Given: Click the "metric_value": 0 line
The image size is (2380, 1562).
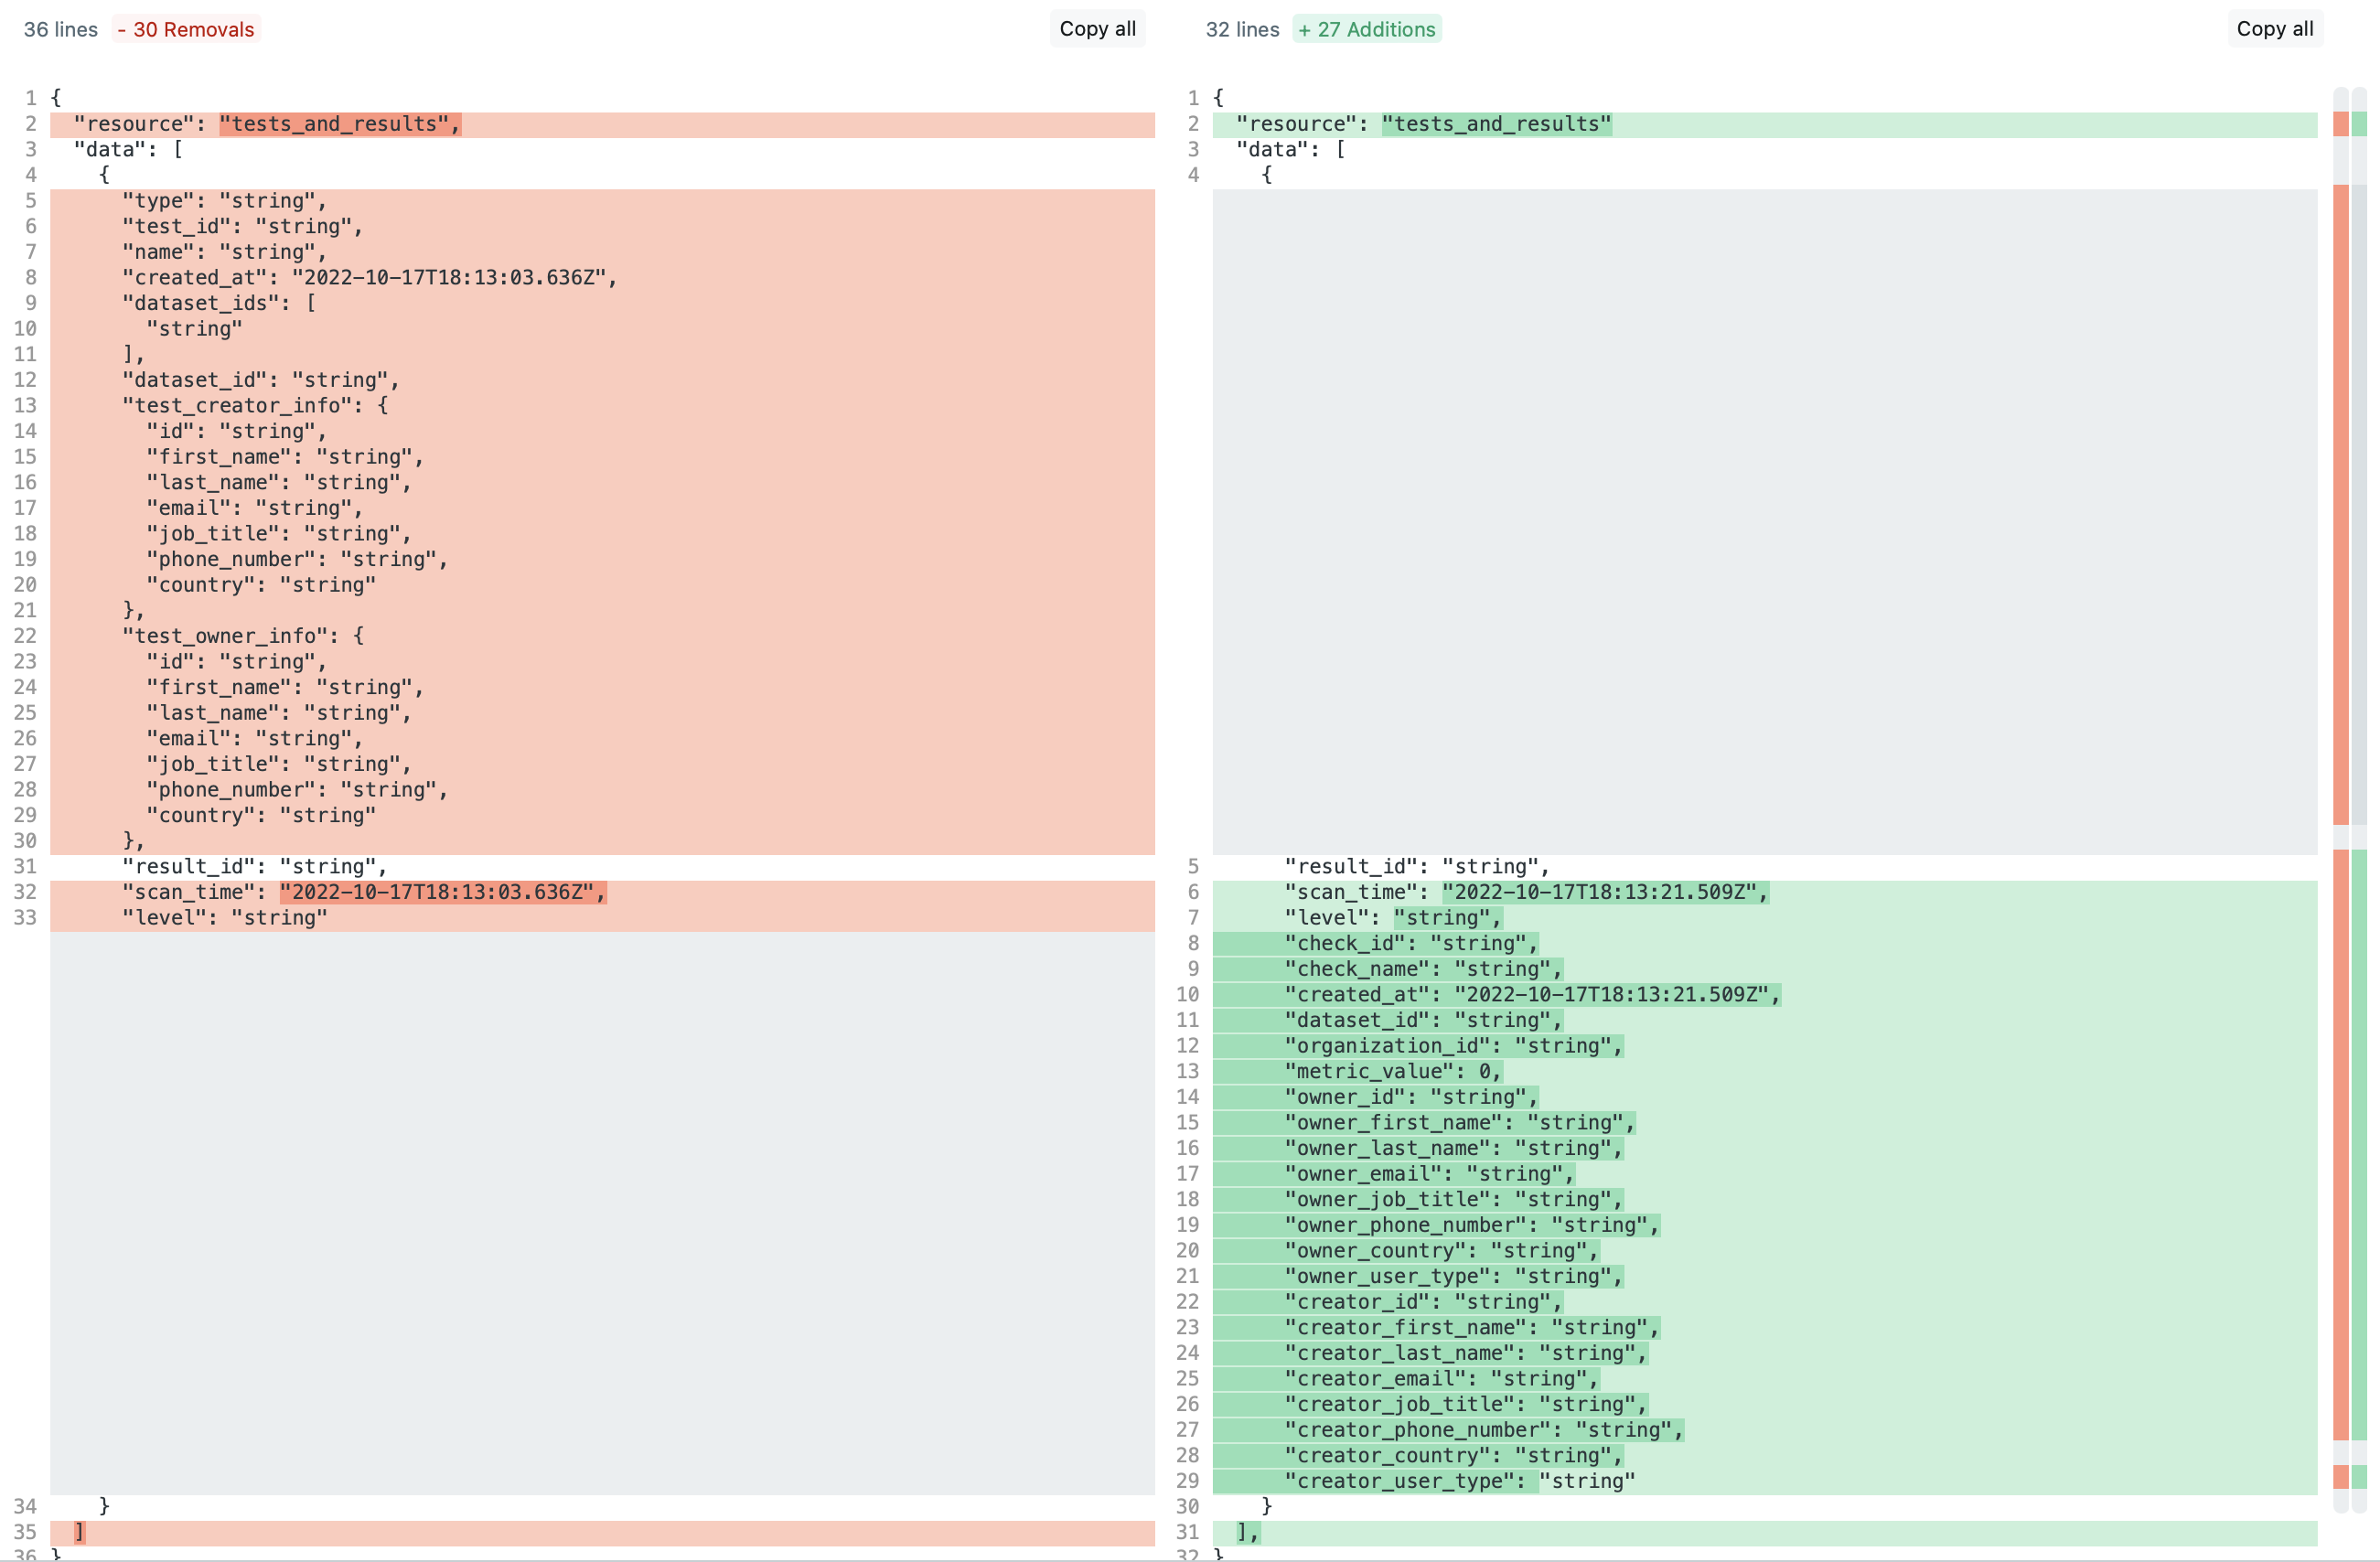Looking at the screenshot, I should pyautogui.click(x=1392, y=1072).
